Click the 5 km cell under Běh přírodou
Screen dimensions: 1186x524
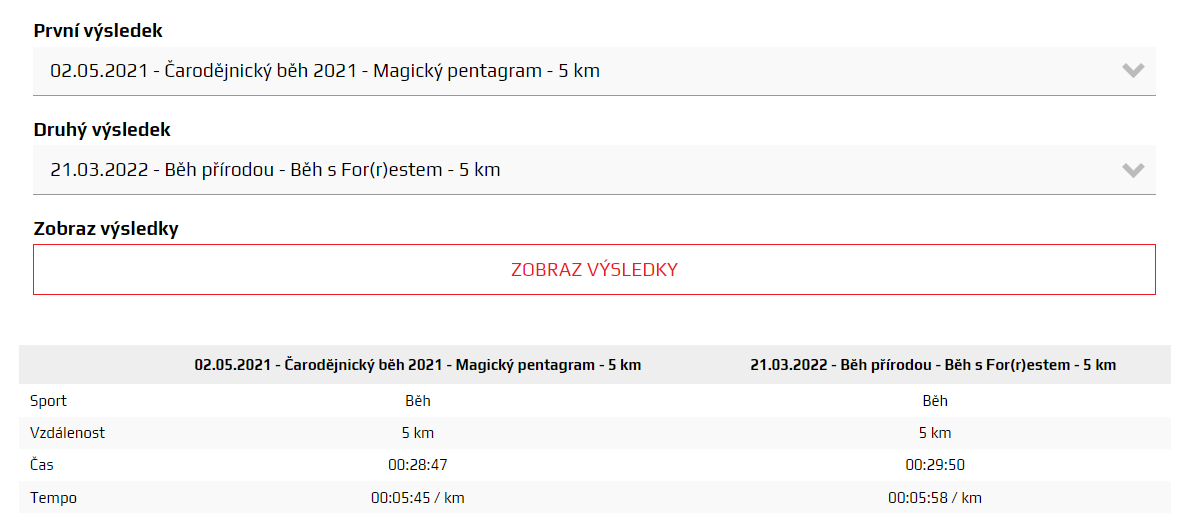coord(935,433)
